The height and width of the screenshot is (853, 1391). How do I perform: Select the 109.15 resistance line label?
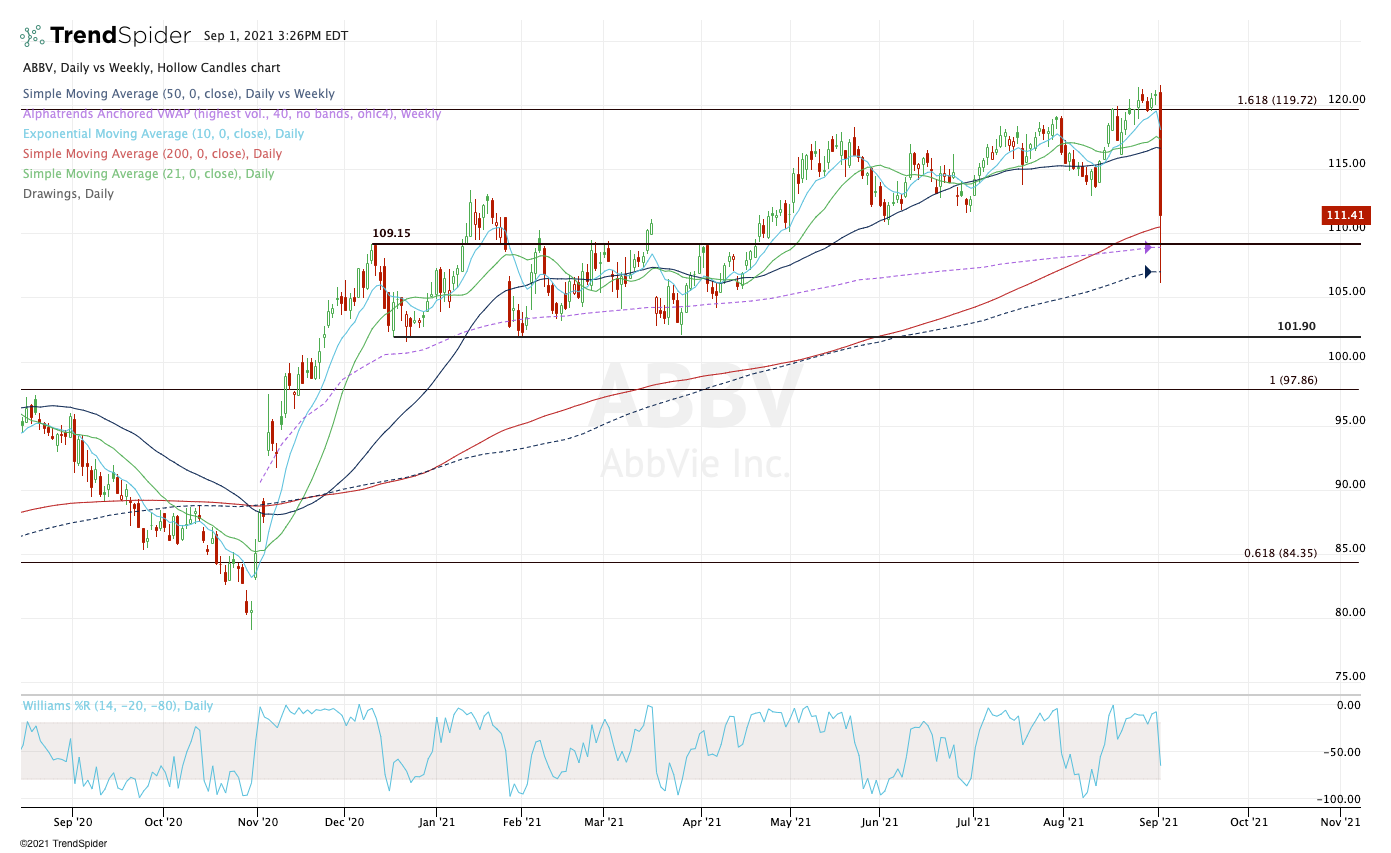click(392, 234)
